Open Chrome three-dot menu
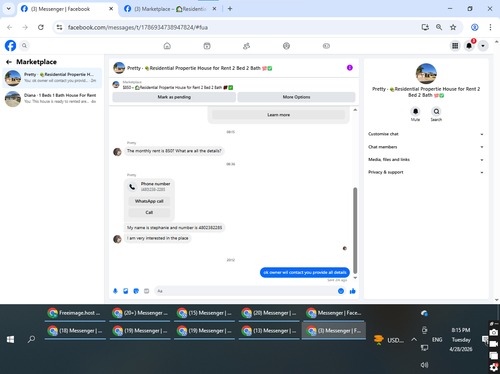Image resolution: width=500 pixels, height=374 pixels. 490,27
